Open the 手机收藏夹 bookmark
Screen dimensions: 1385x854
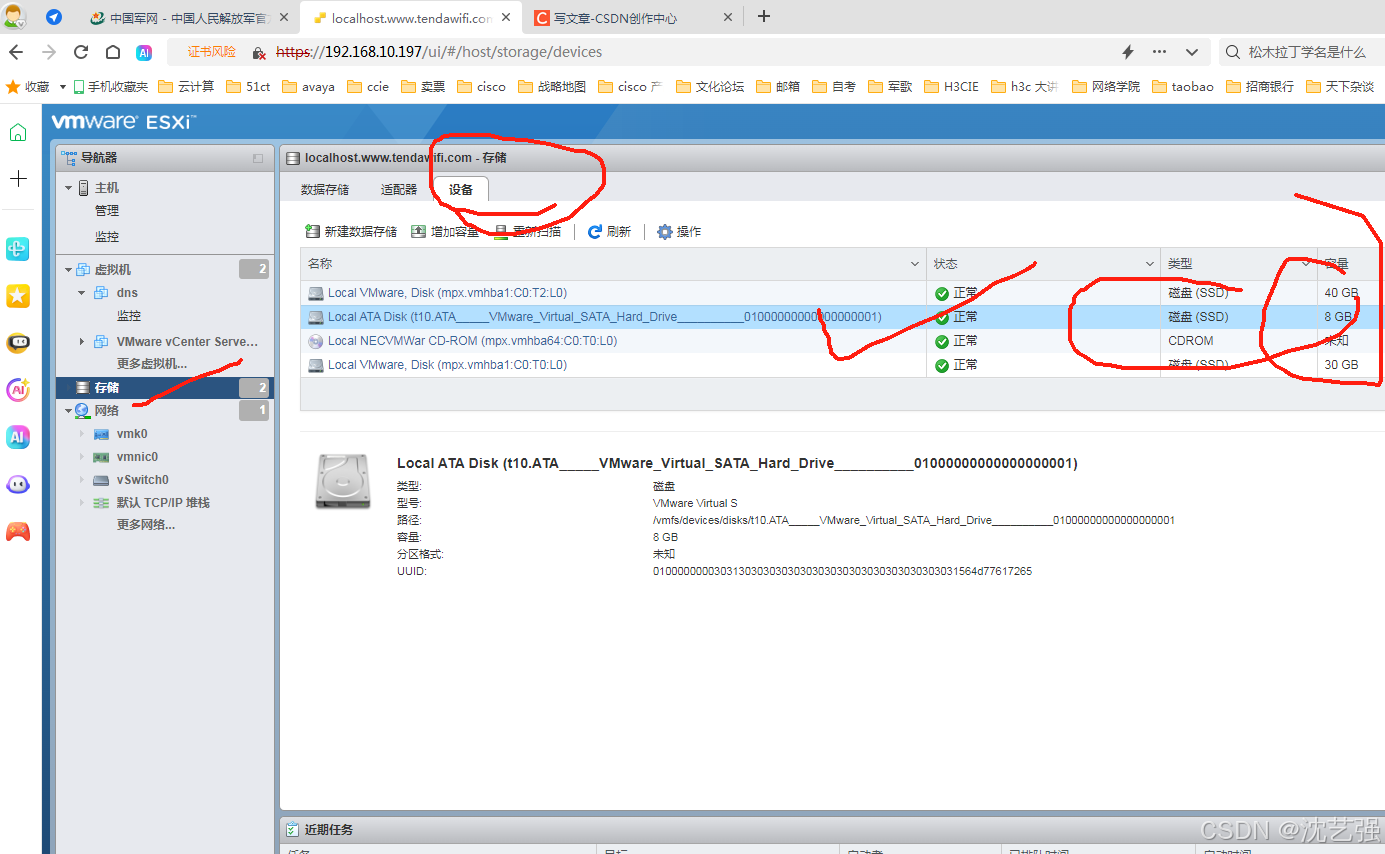(x=109, y=87)
